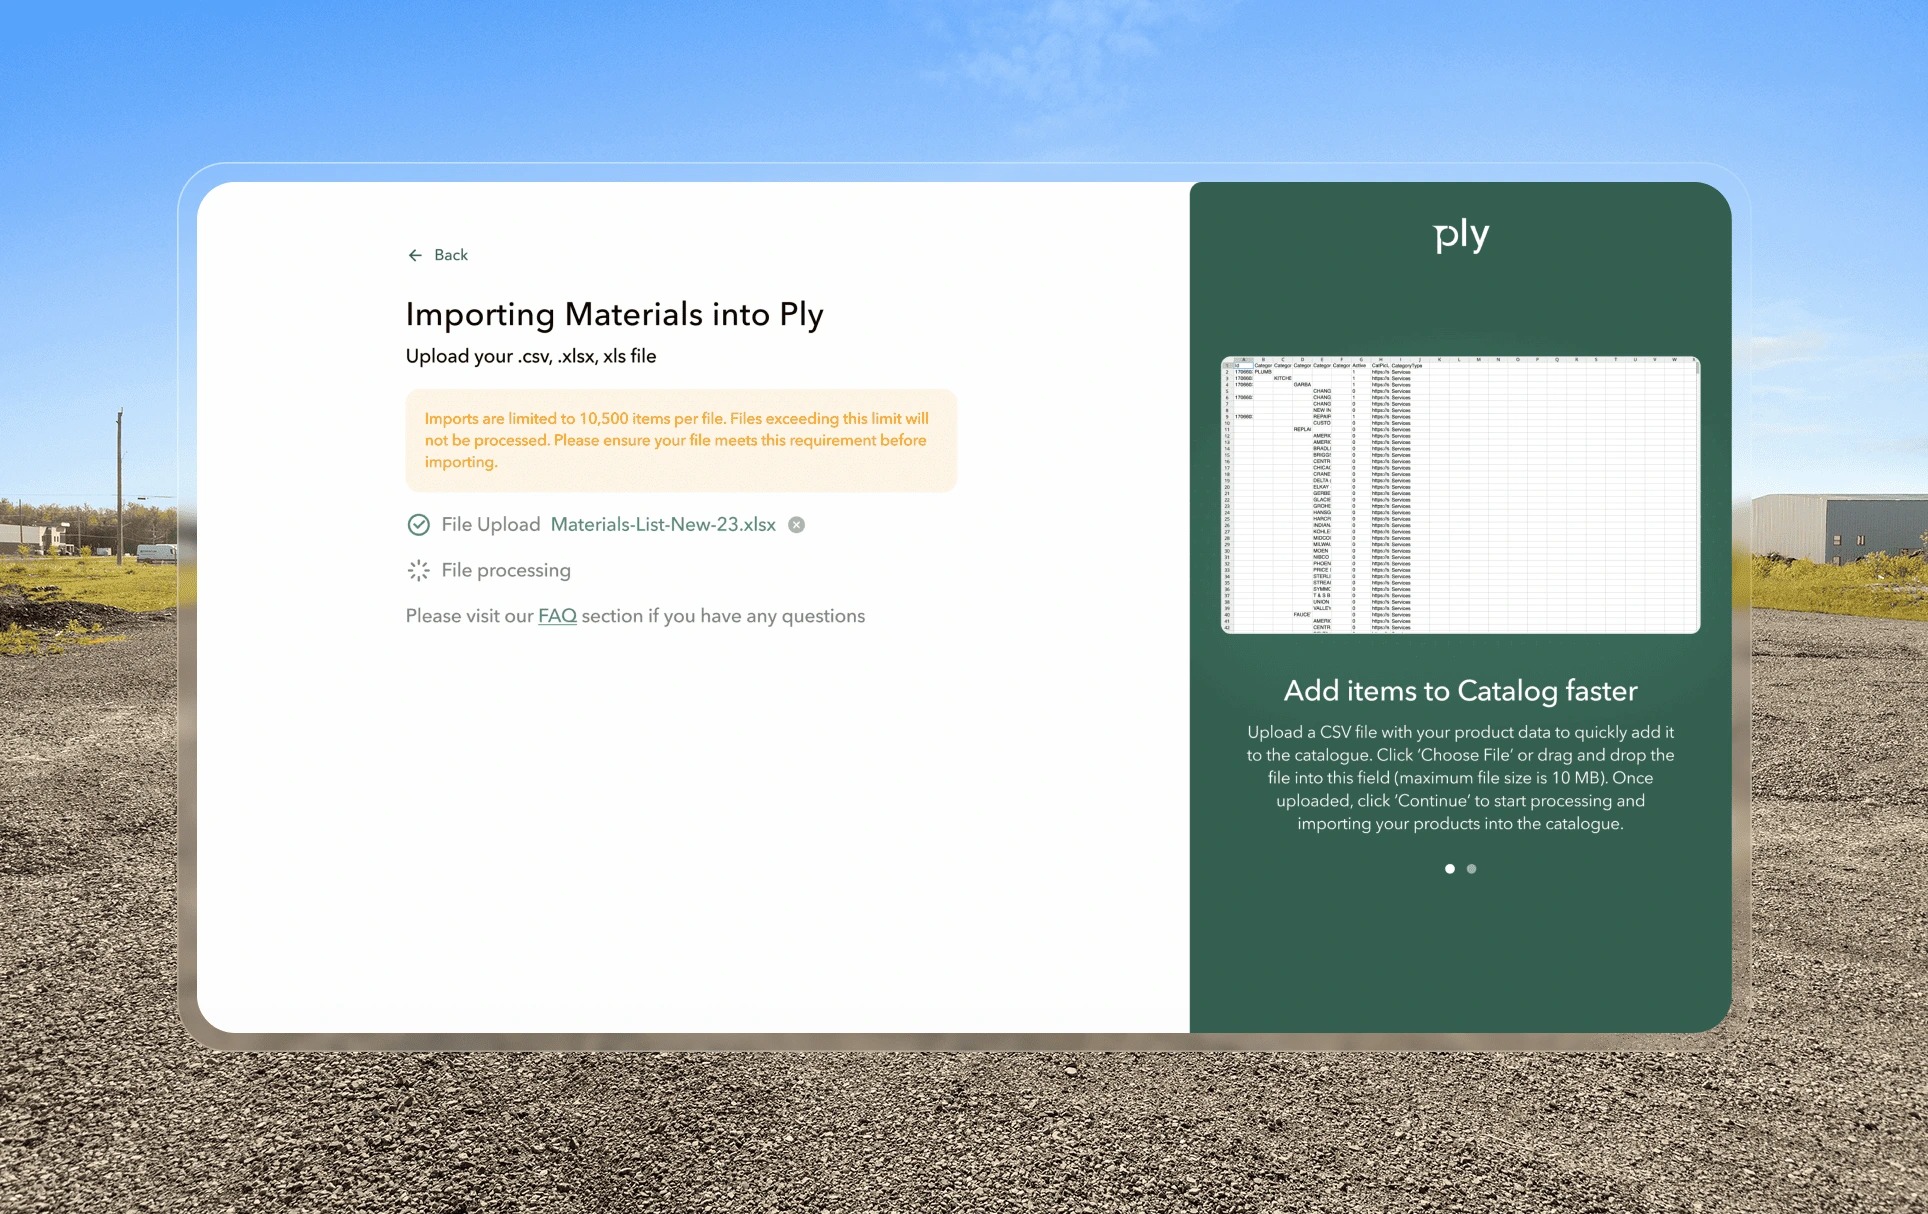Click the File processing status row
This screenshot has height=1214, width=1928.
pyautogui.click(x=505, y=570)
